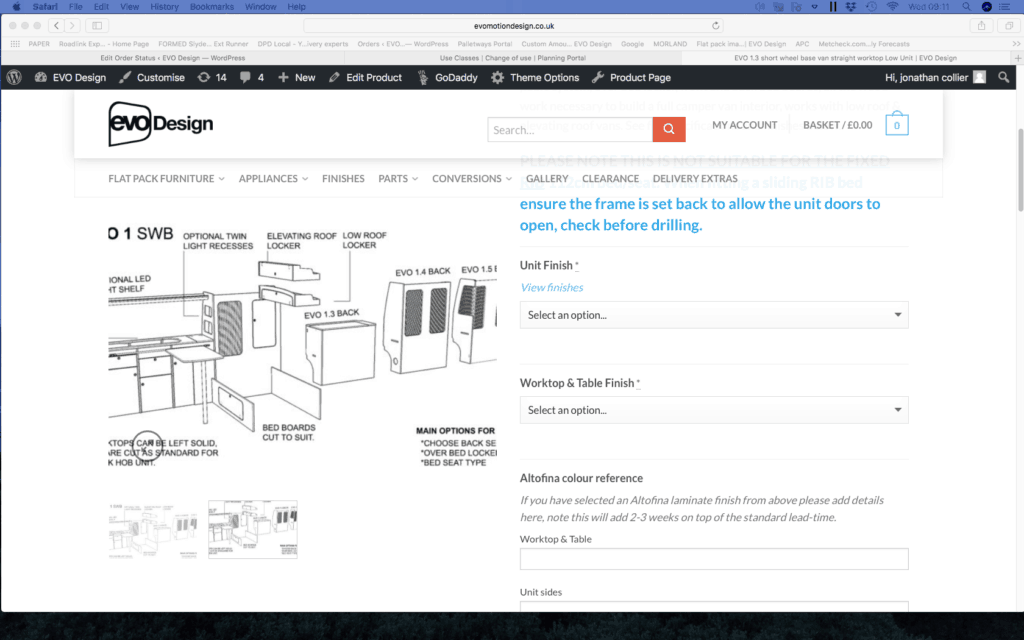Image resolution: width=1024 pixels, height=640 pixels.
Task: Open Time Machine menu bar icon
Action: (871, 7)
